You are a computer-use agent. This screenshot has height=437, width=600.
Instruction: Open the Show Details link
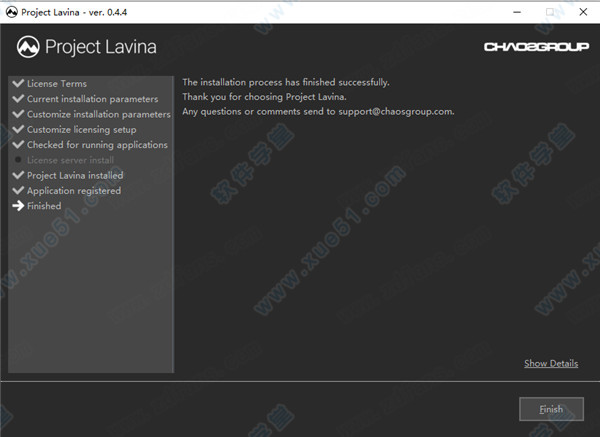pyautogui.click(x=551, y=363)
